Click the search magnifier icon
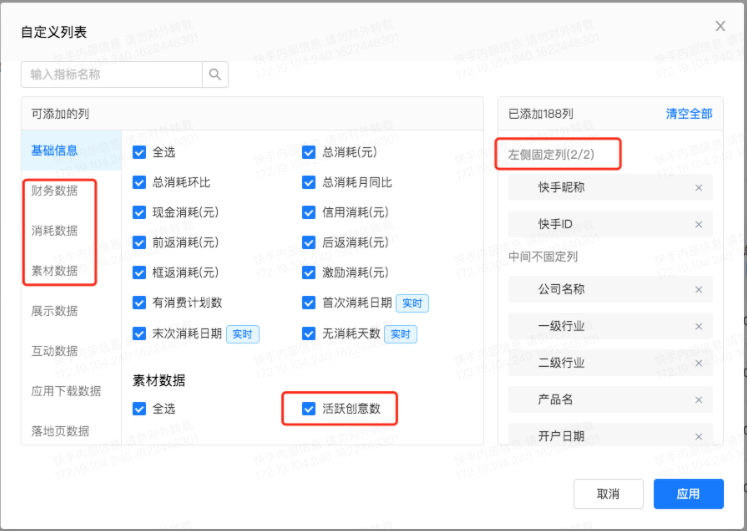Image resolution: width=747 pixels, height=531 pixels. pyautogui.click(x=215, y=74)
